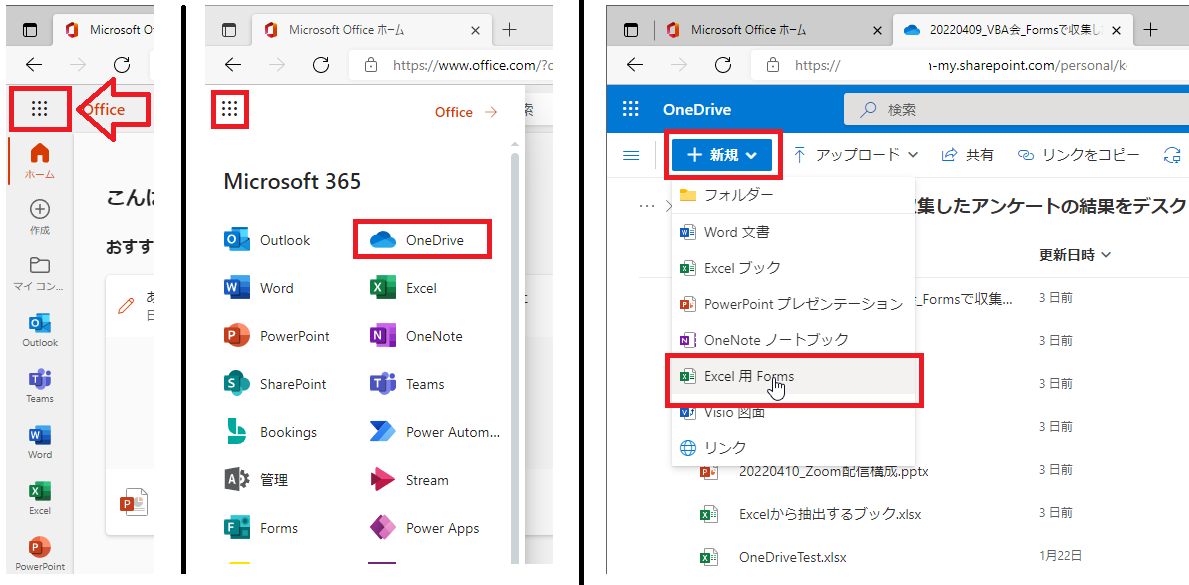The height and width of the screenshot is (585, 1189).
Task: Click Create (作成) in left sidebar
Action: pyautogui.click(x=39, y=218)
